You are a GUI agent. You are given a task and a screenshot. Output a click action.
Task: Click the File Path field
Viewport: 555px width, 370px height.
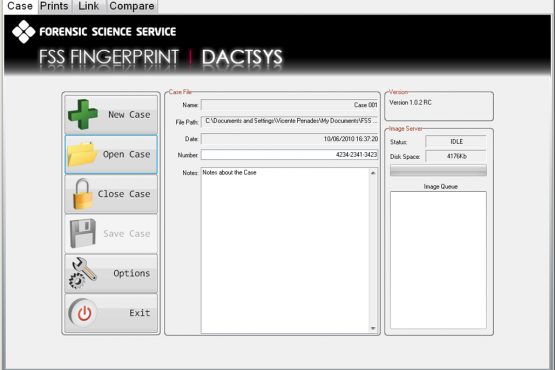(x=290, y=121)
